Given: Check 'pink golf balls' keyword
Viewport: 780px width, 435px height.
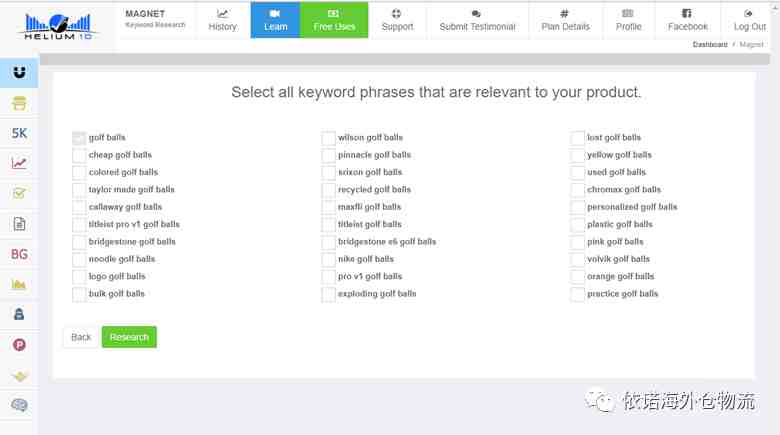Looking at the screenshot, I should click(578, 242).
